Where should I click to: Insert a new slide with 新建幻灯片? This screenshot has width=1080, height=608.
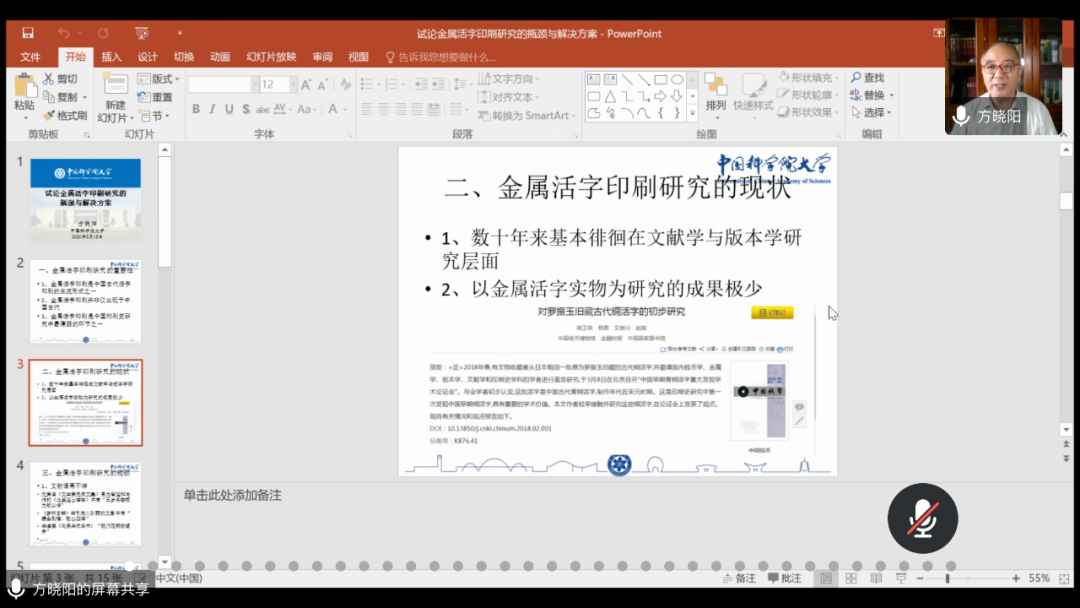click(115, 97)
